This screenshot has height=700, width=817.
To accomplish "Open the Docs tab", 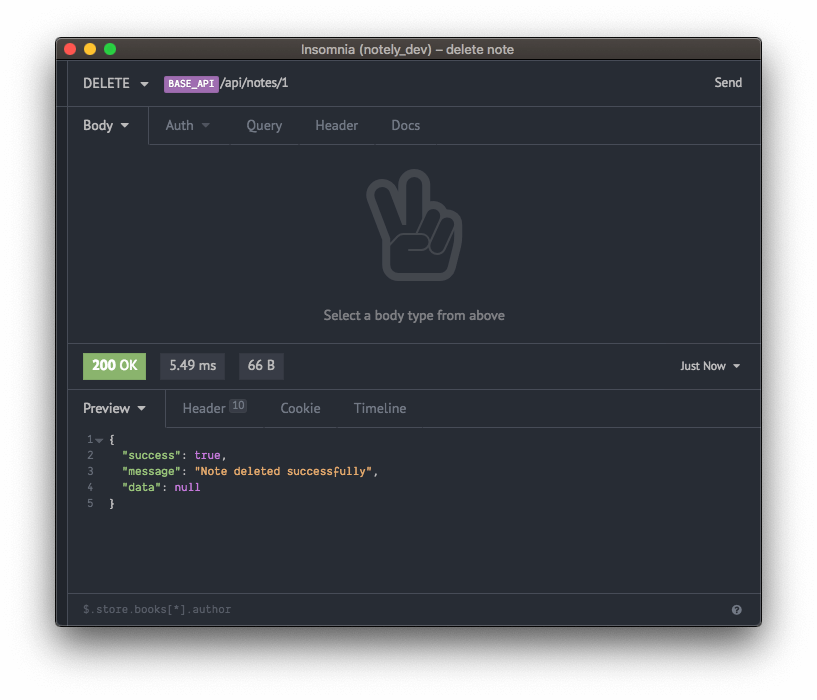I will click(405, 126).
